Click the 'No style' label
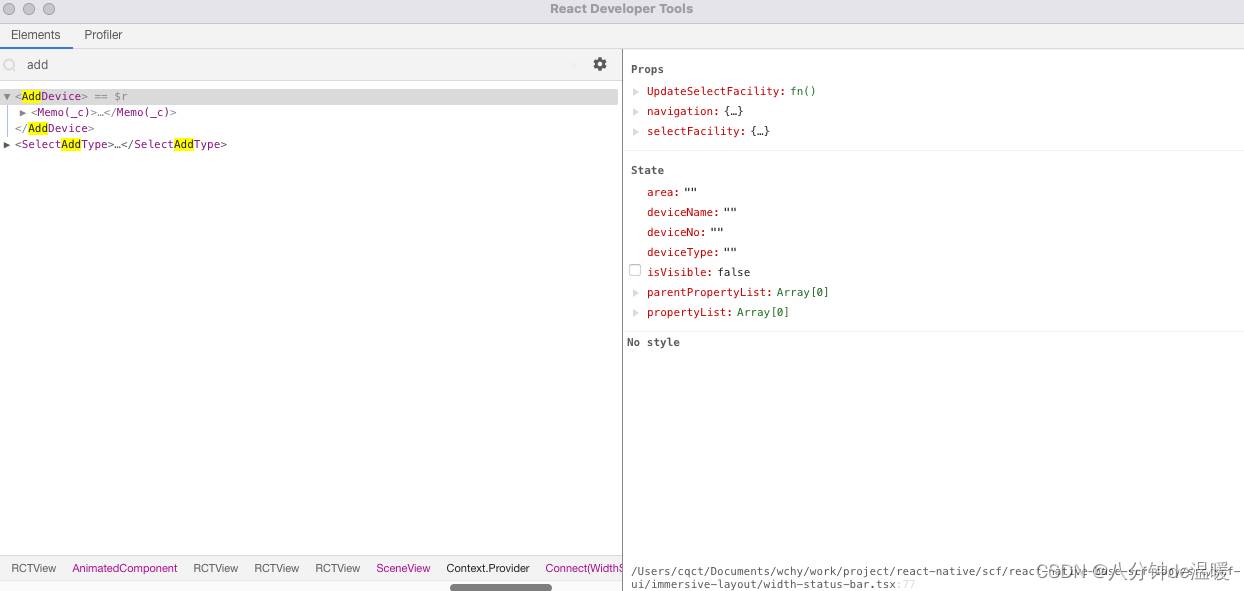 (653, 342)
